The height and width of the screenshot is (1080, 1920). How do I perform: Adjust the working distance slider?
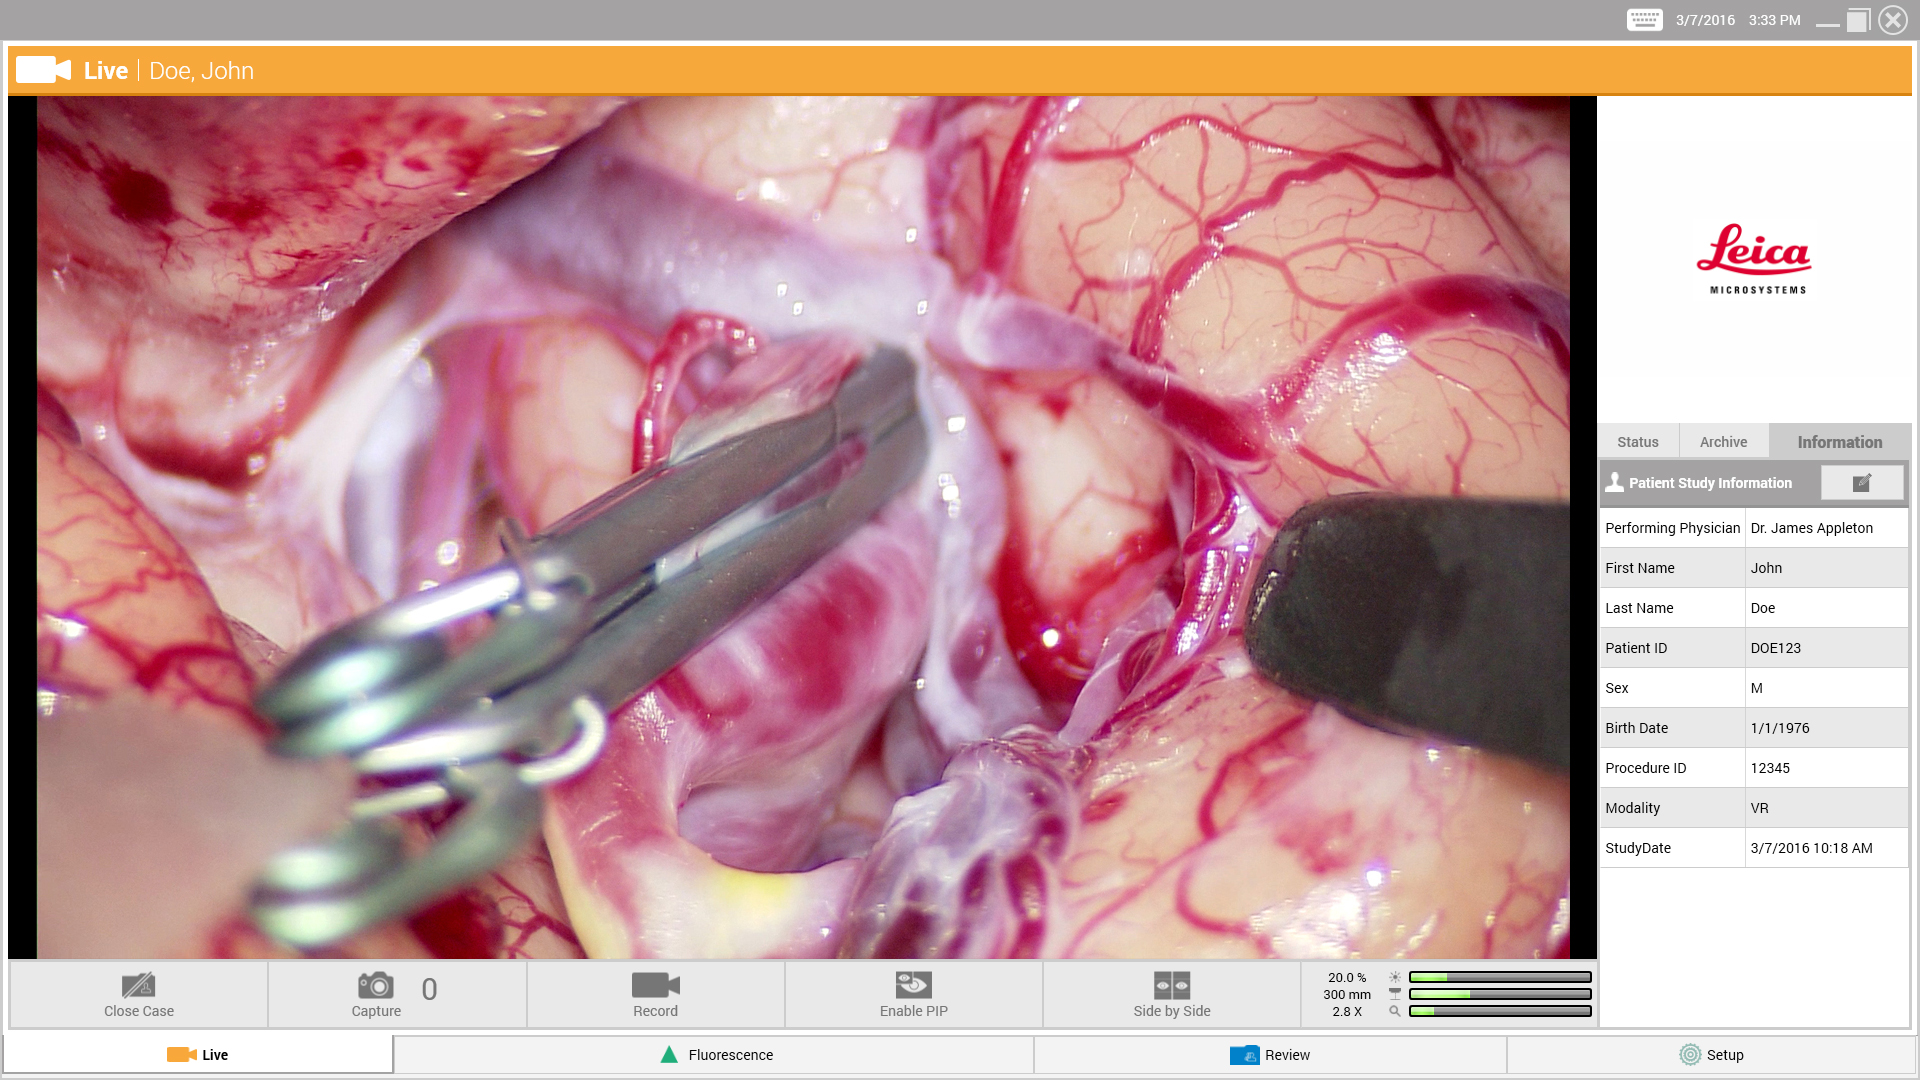[x=1500, y=994]
